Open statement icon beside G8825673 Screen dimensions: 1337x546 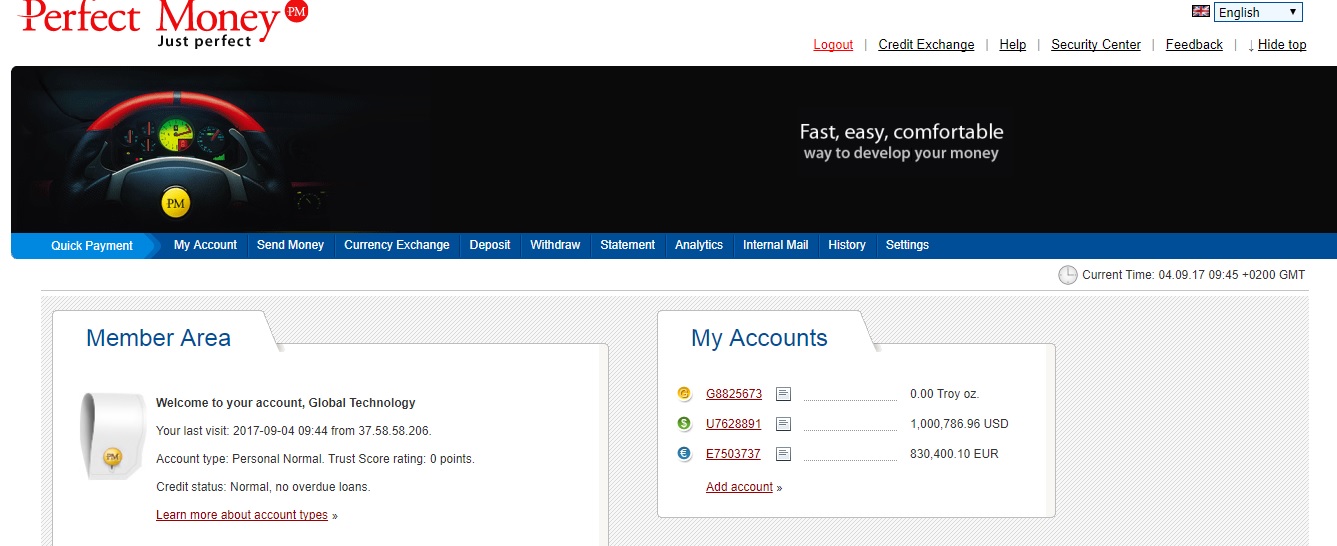click(x=783, y=394)
